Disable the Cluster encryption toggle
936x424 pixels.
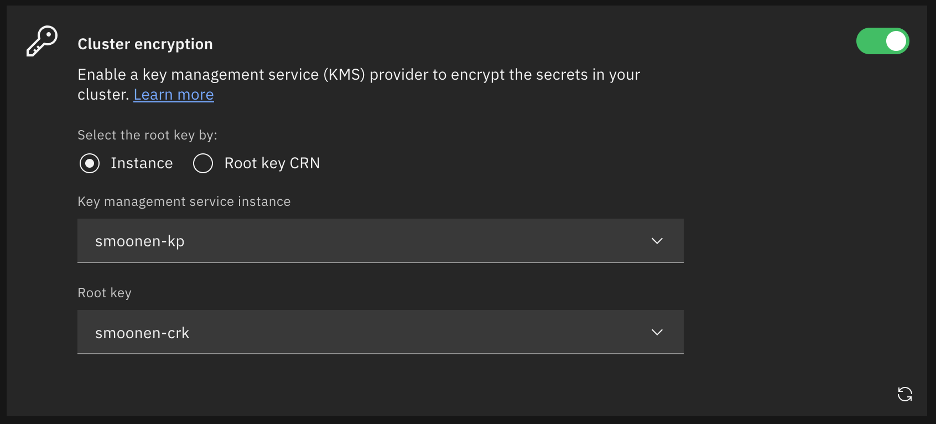click(x=882, y=41)
